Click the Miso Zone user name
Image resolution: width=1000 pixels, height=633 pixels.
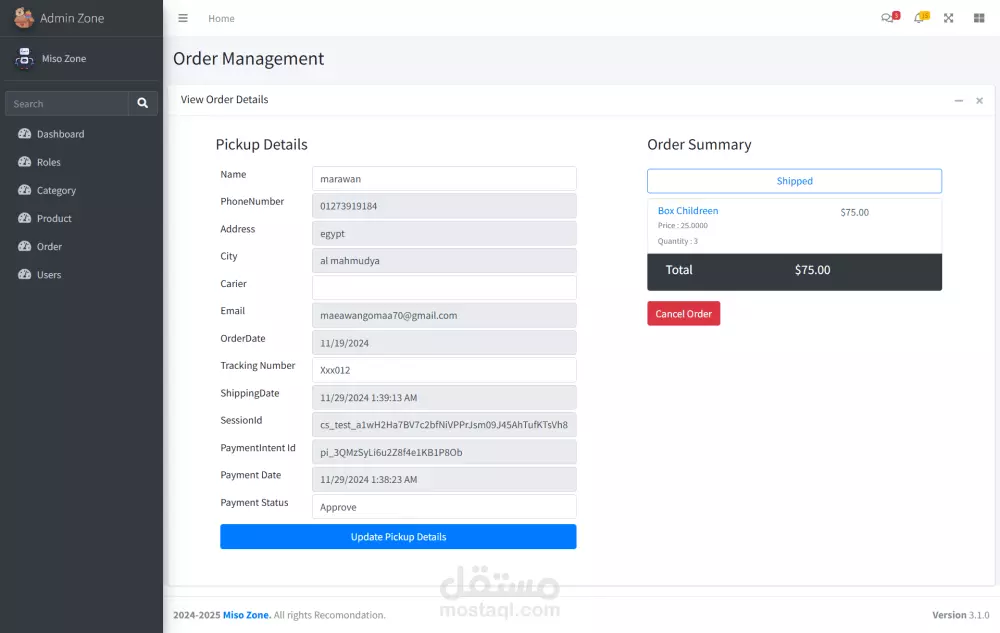(64, 58)
